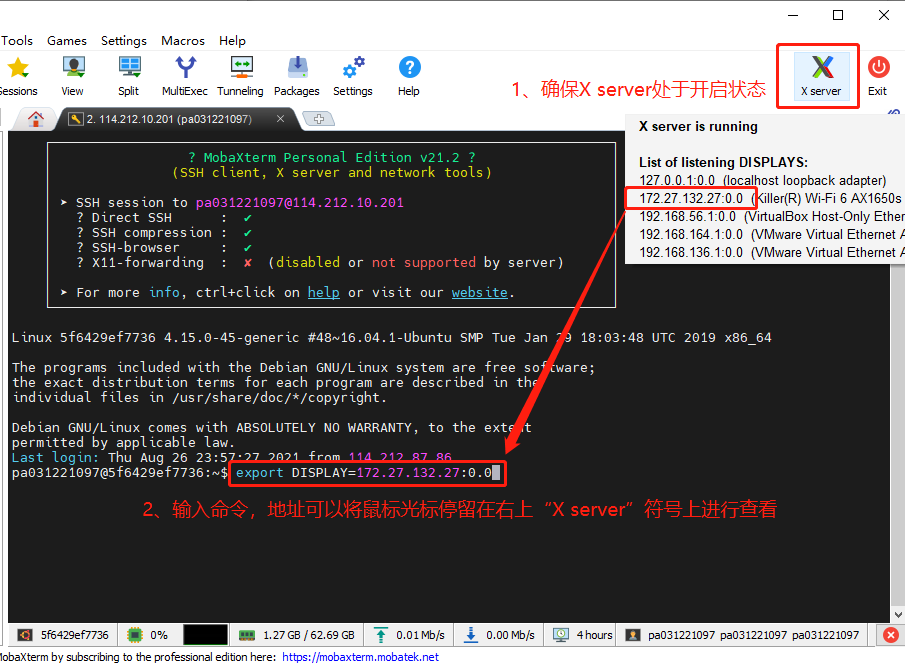
Task: Click the mobaxterm.mobatek.net link
Action: [360, 657]
